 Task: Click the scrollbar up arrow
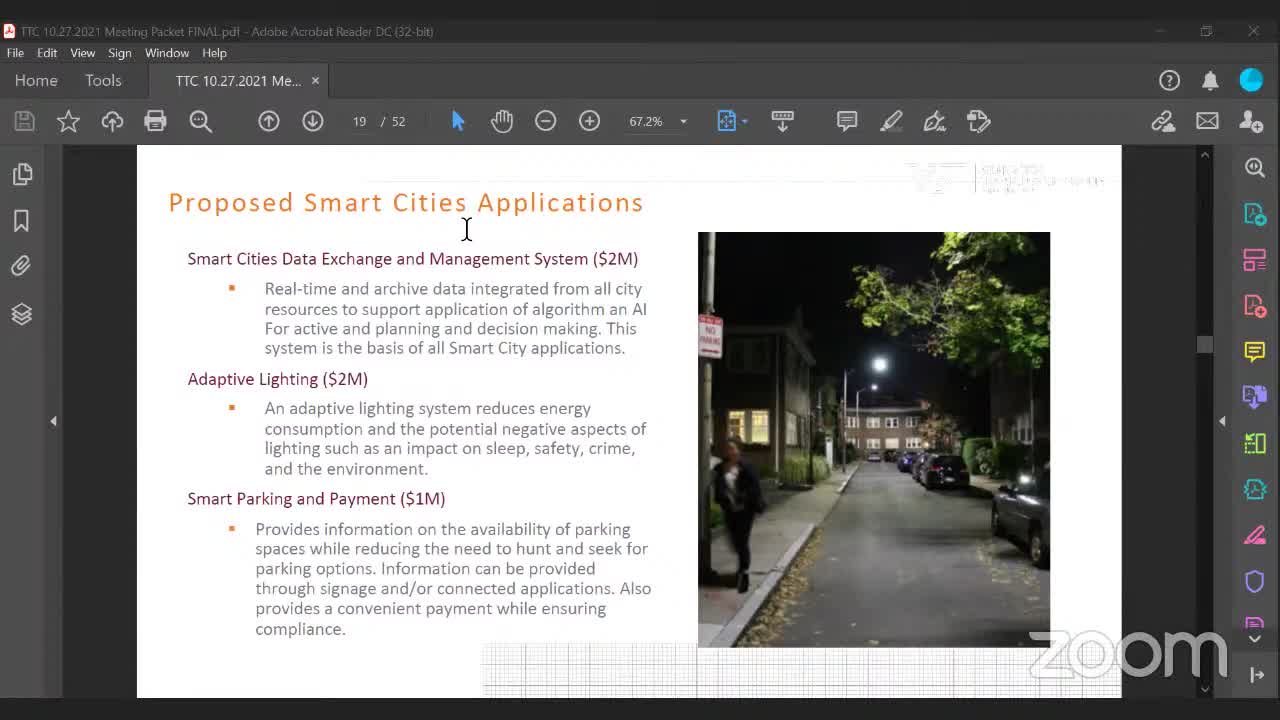pyautogui.click(x=1204, y=154)
